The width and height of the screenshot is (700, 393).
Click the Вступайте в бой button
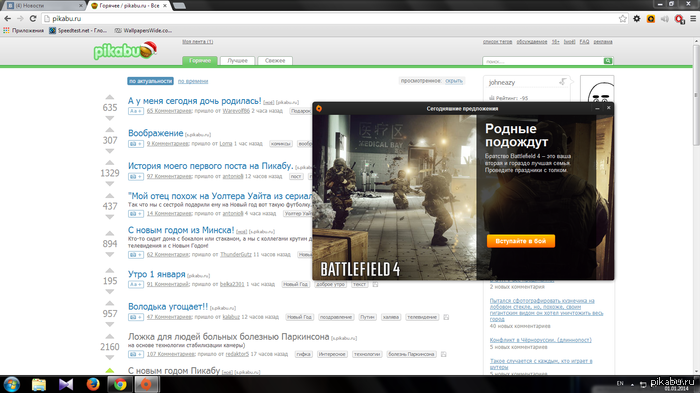521,241
